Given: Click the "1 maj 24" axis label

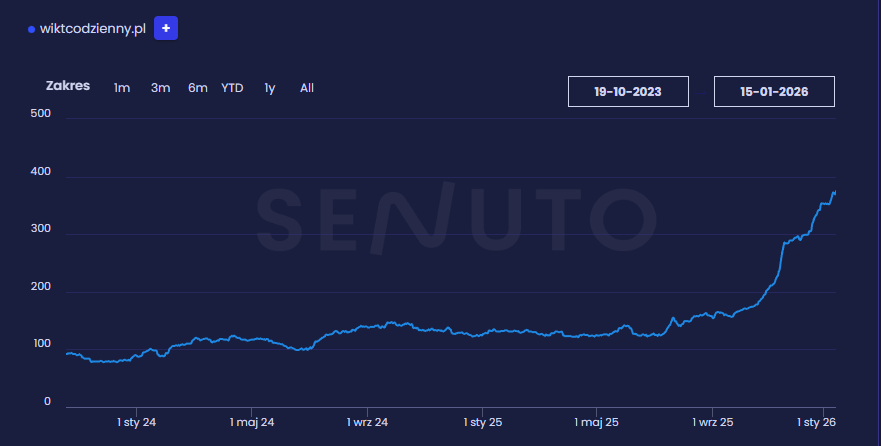Looking at the screenshot, I should click(251, 423).
